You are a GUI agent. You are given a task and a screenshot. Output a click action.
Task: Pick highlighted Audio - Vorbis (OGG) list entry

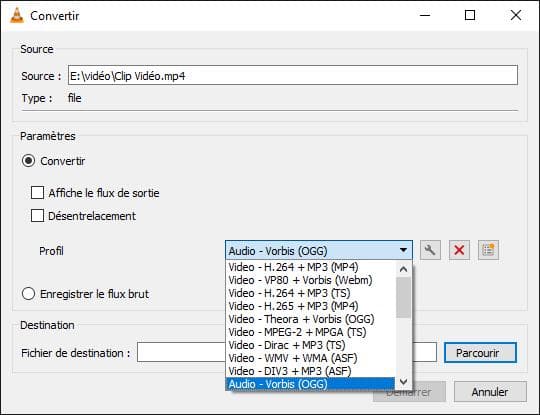point(310,384)
